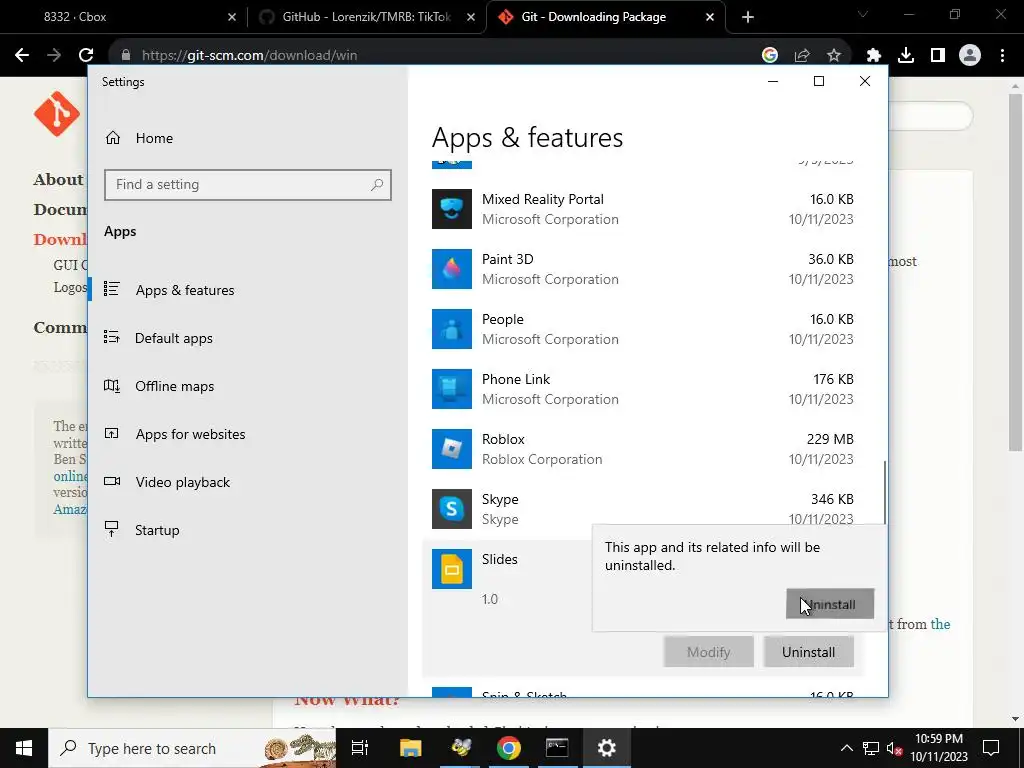Click the greyed Modify button for Slides
The image size is (1024, 768).
709,652
